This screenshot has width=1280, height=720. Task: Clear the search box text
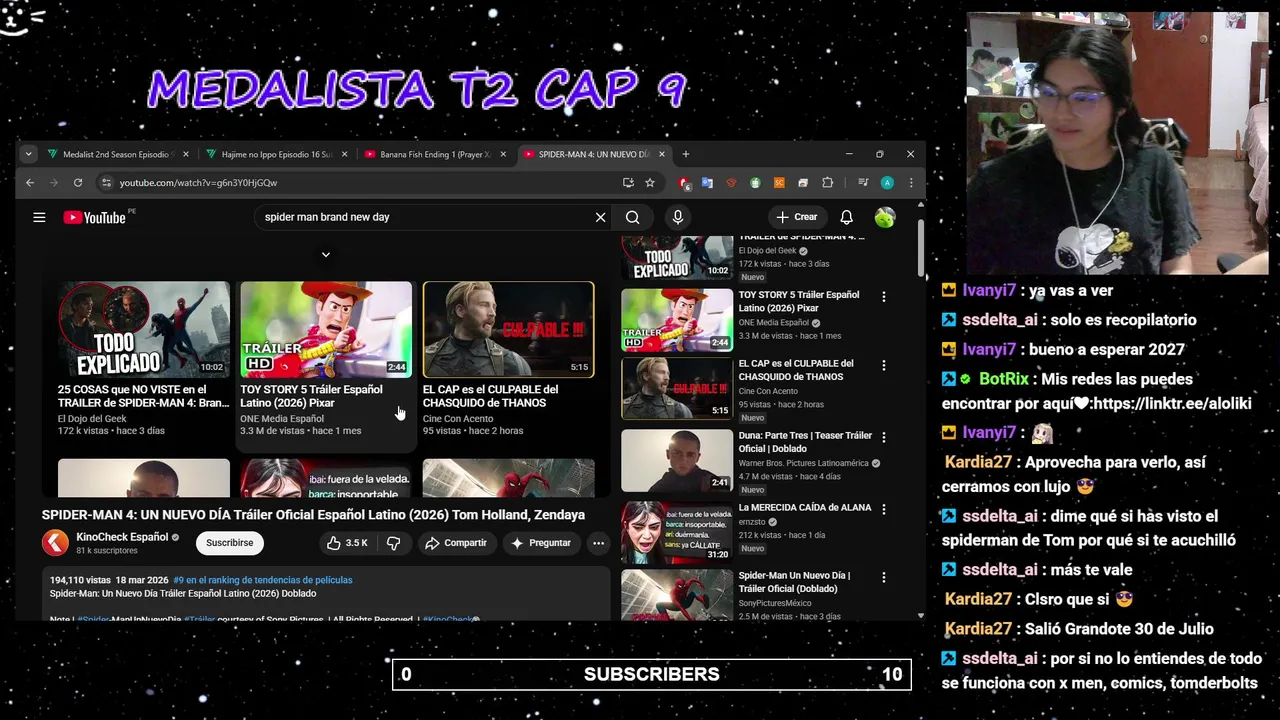point(600,217)
